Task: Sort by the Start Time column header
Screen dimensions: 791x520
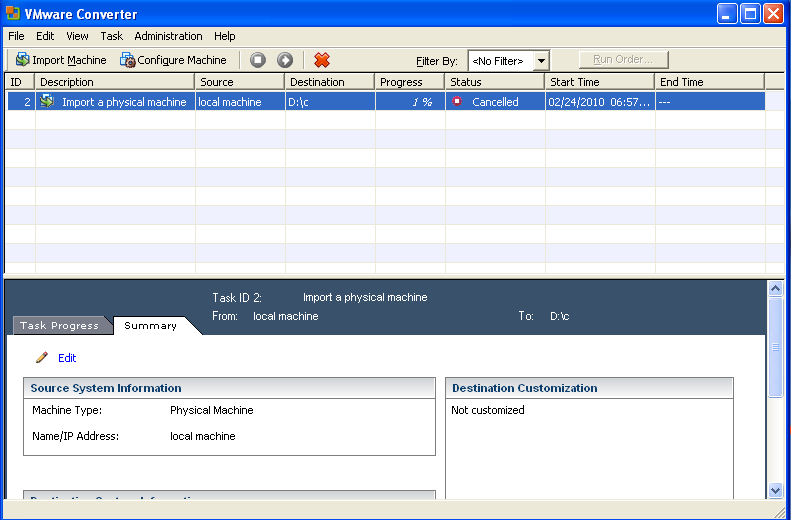Action: 600,82
